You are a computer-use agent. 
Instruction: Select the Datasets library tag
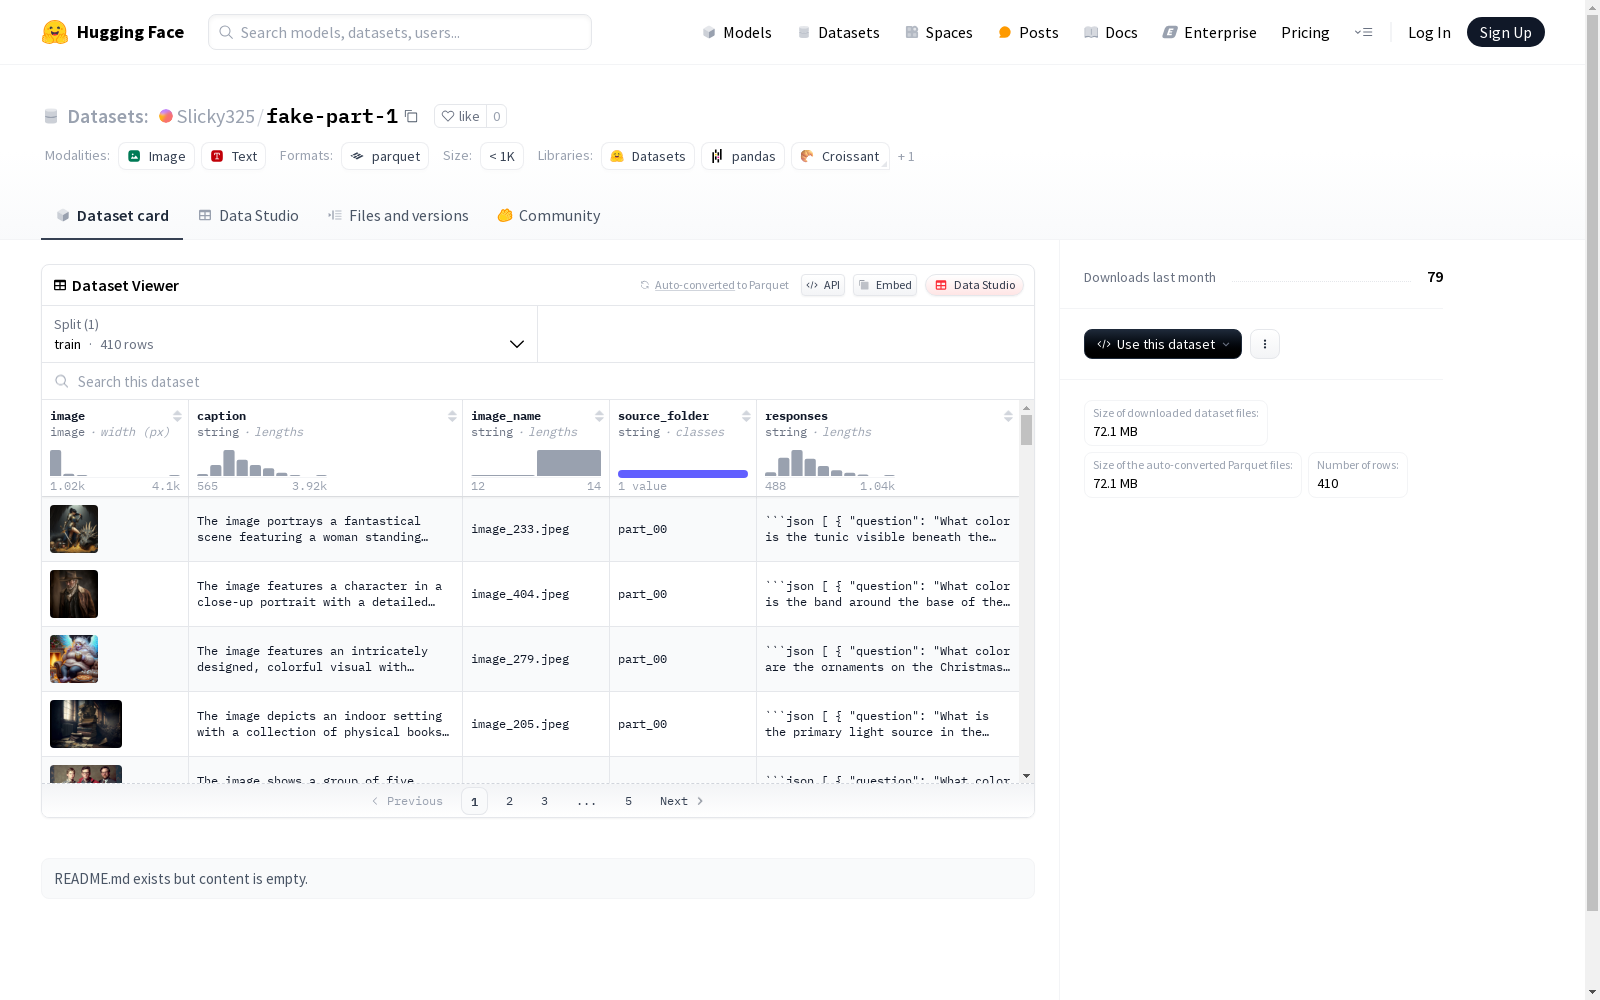tap(648, 156)
